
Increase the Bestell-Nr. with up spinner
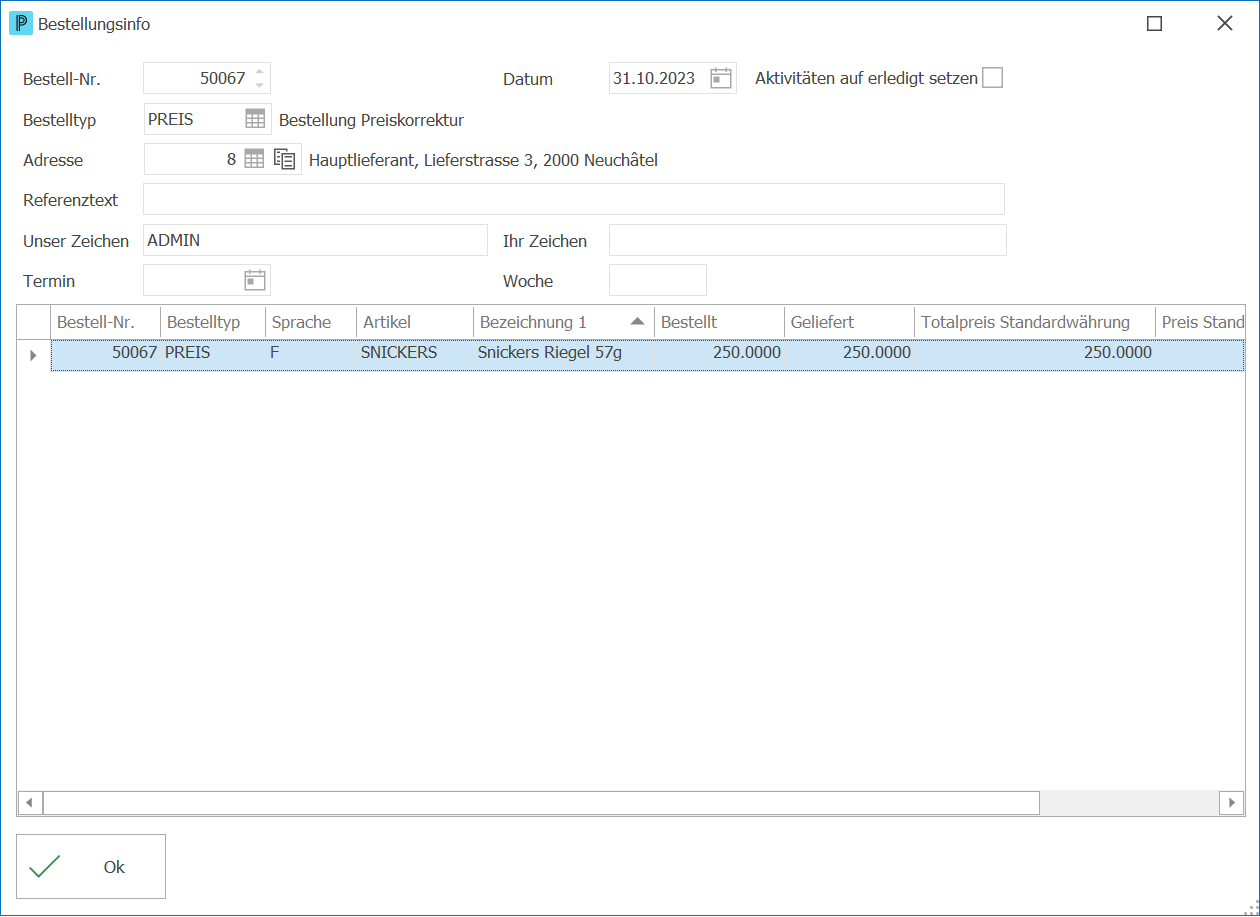[259, 71]
